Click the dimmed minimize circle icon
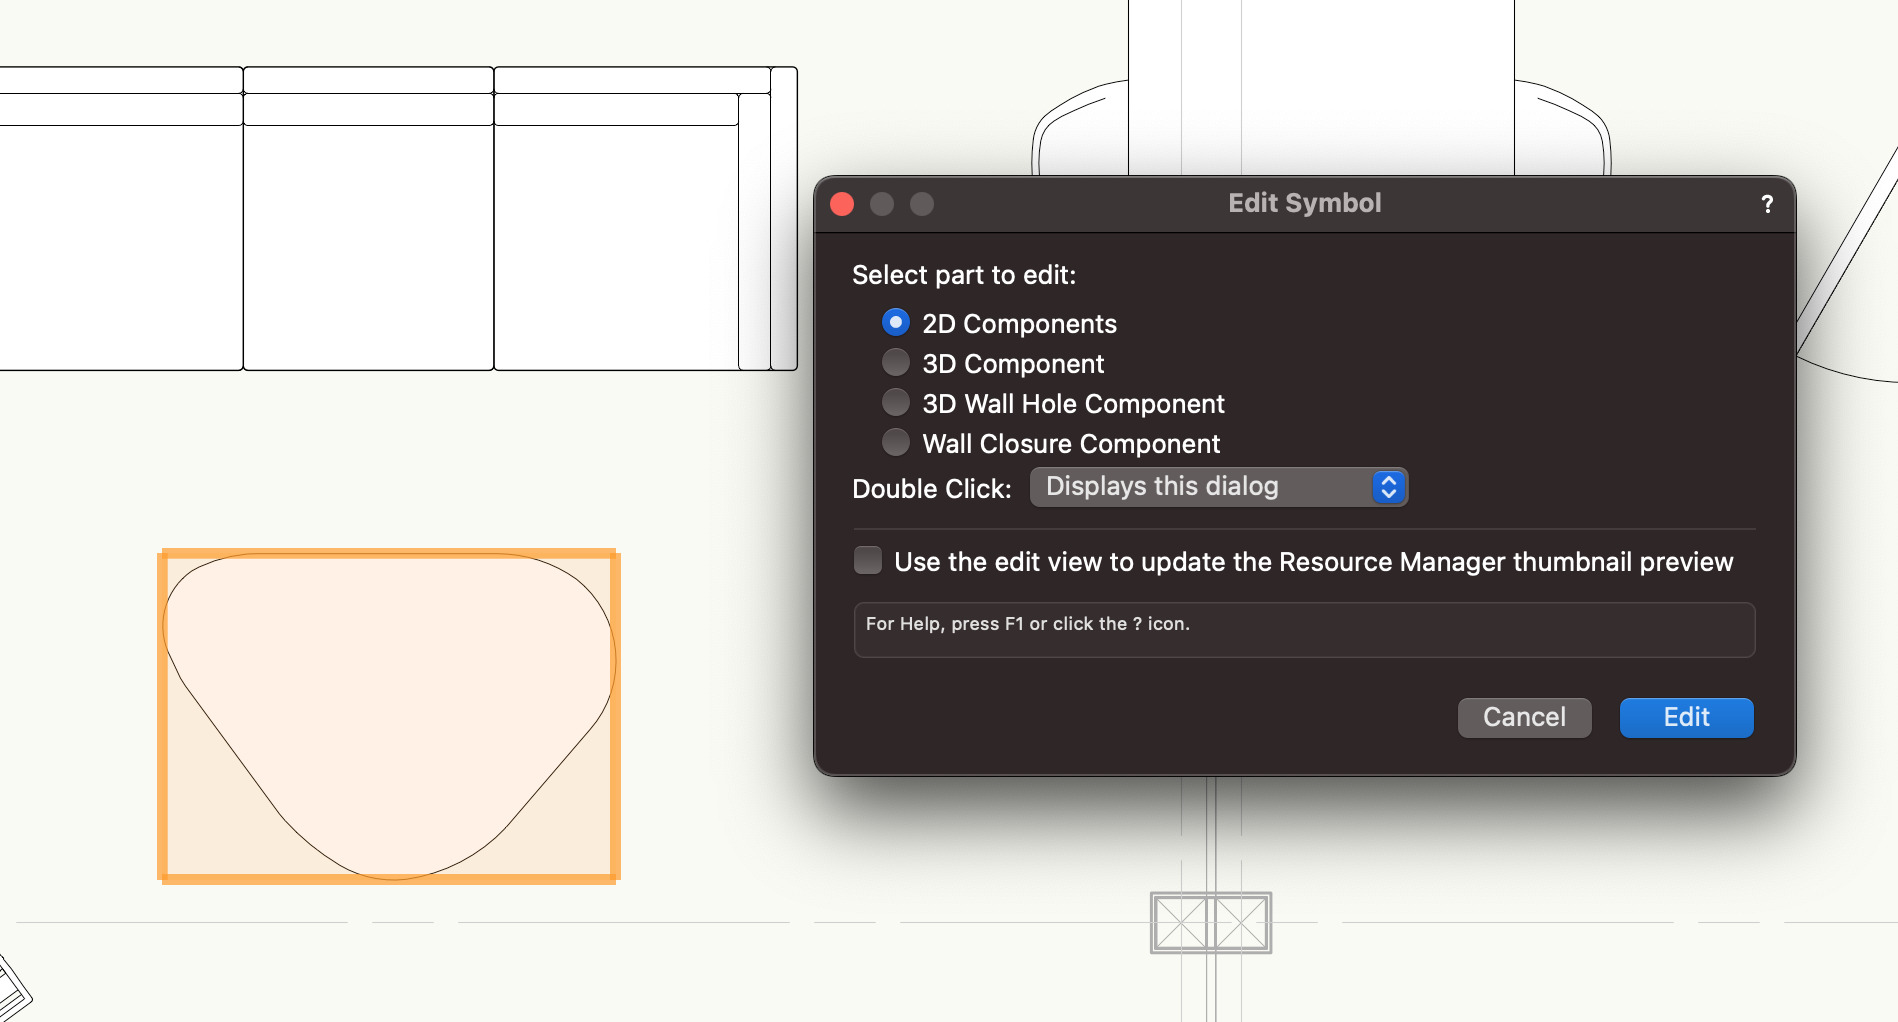The height and width of the screenshot is (1022, 1898). click(882, 204)
